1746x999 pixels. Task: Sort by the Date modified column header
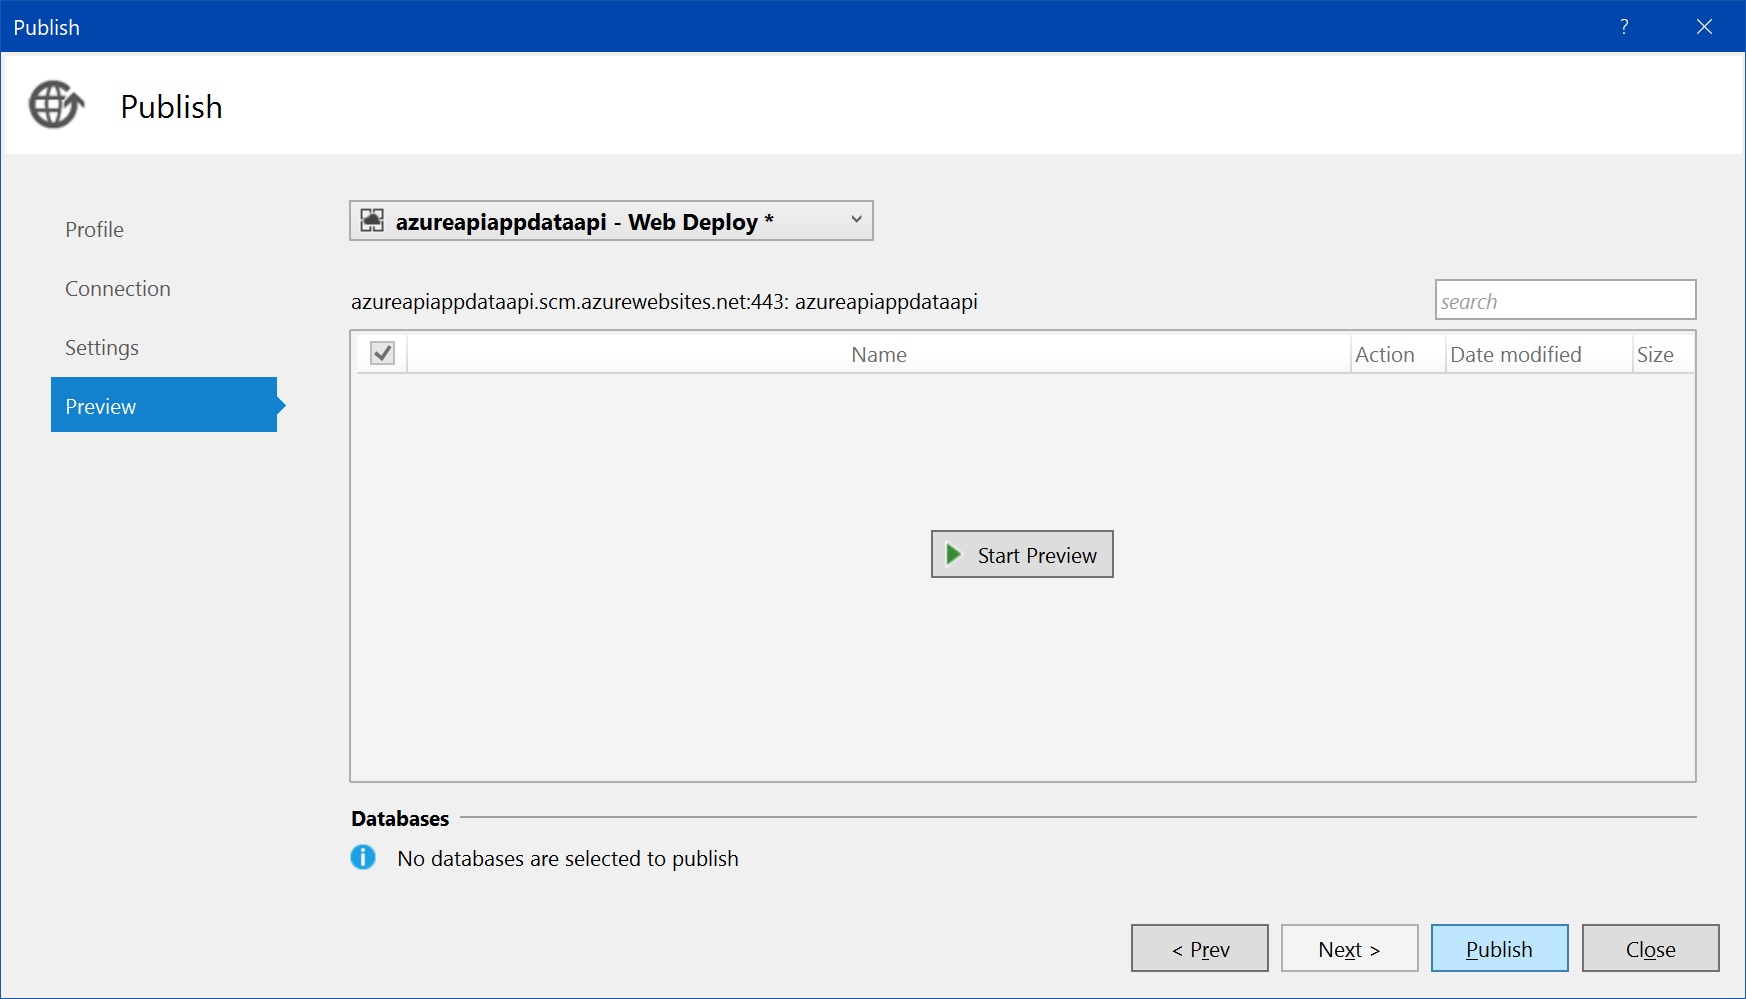click(1516, 355)
